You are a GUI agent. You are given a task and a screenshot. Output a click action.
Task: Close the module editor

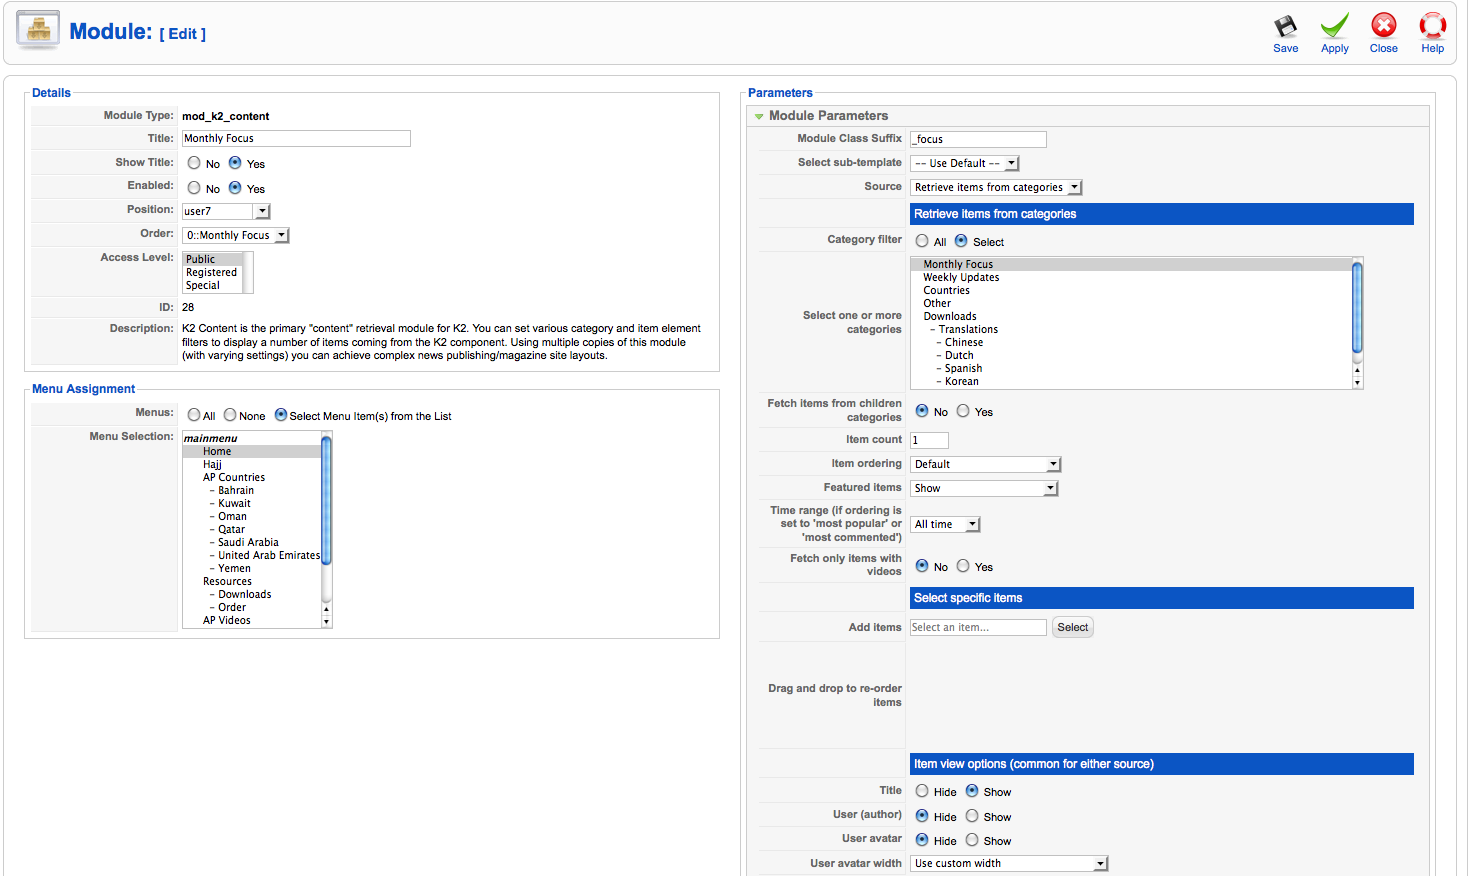tap(1383, 31)
